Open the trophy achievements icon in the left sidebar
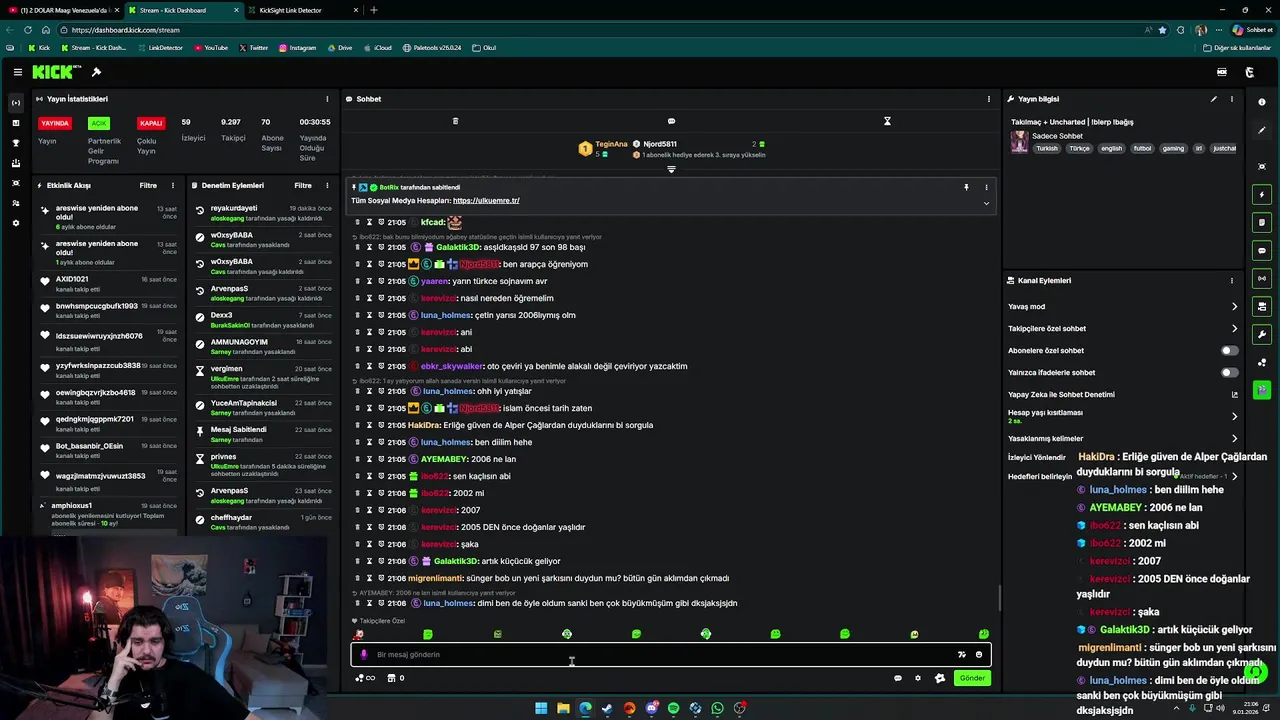Viewport: 1280px width, 720px height. pos(15,143)
